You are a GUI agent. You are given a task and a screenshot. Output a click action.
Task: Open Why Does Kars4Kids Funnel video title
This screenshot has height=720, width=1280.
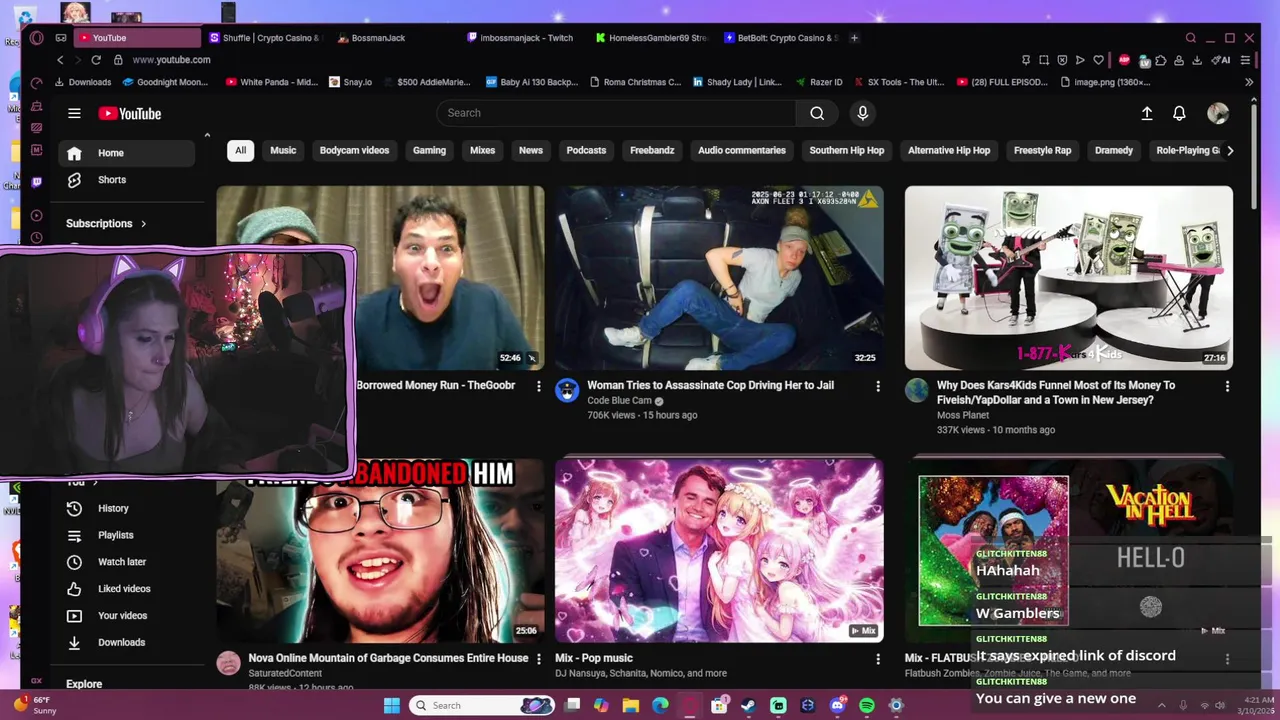tap(1056, 392)
